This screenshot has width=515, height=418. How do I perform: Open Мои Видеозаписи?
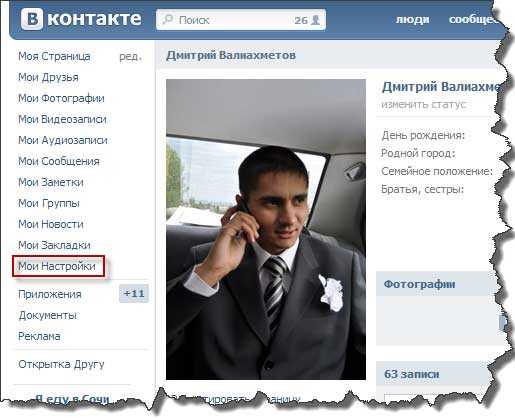coord(62,119)
